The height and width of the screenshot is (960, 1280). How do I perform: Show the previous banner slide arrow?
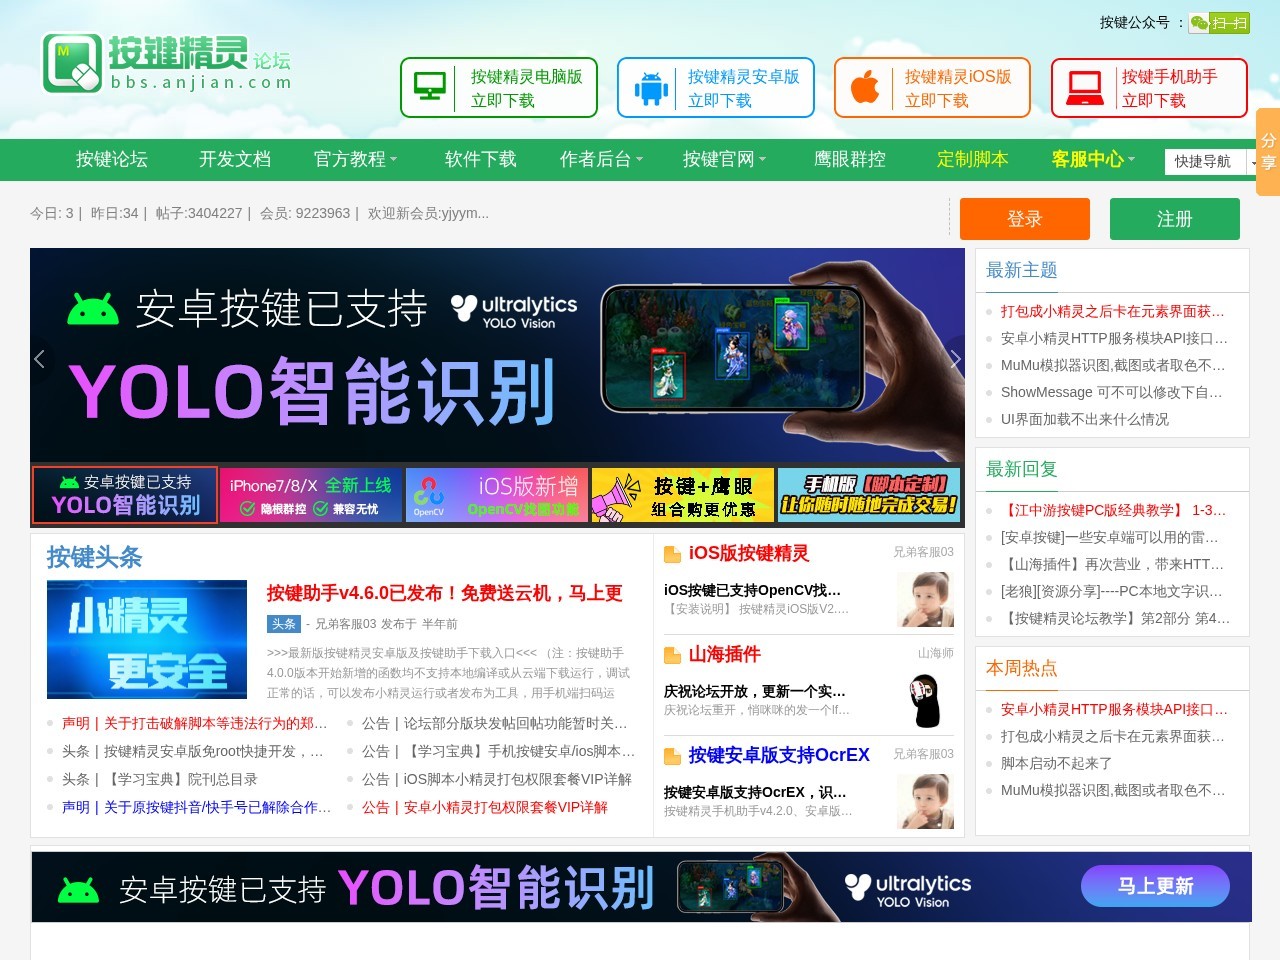tap(40, 359)
